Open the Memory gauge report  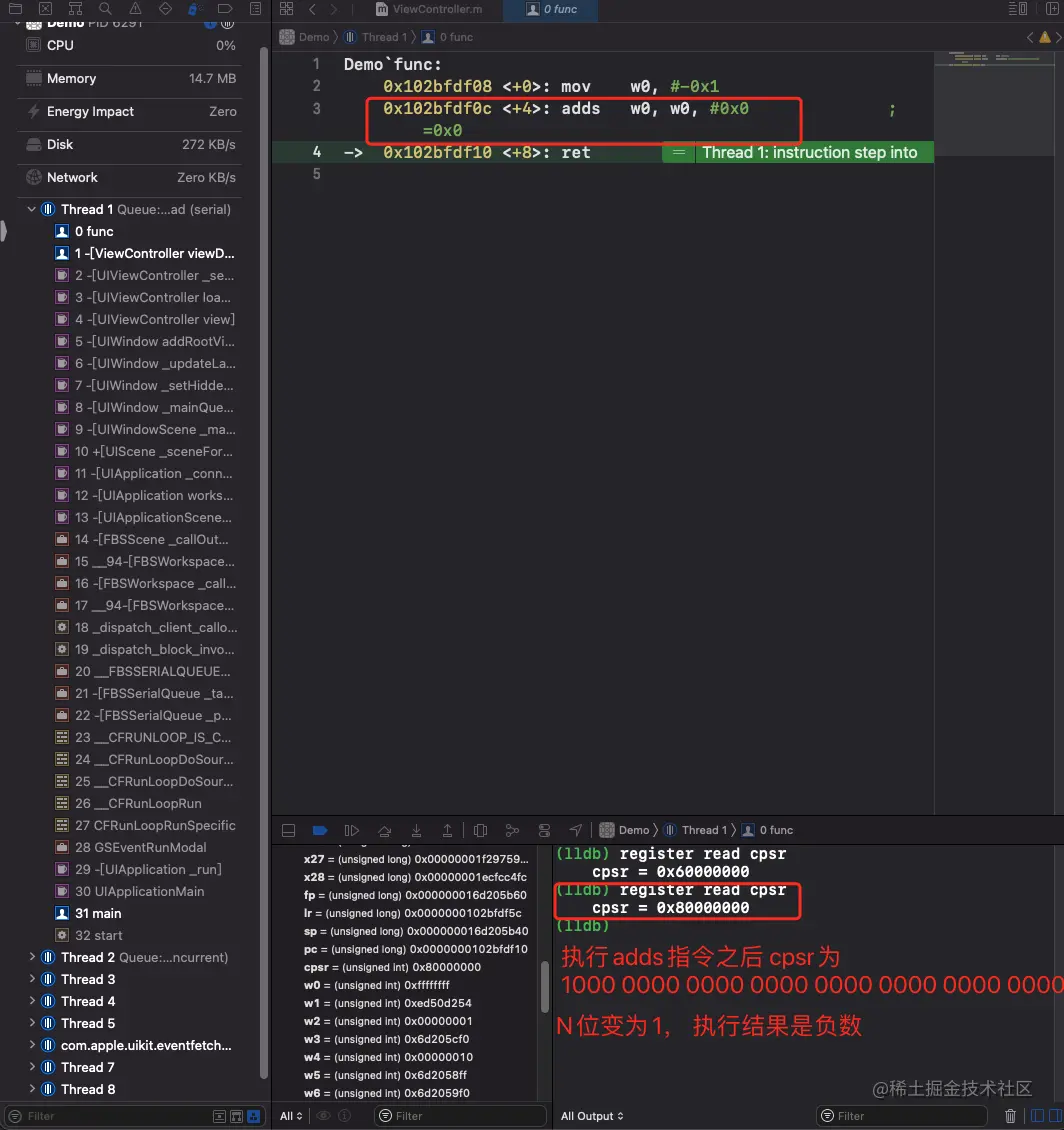click(130, 79)
